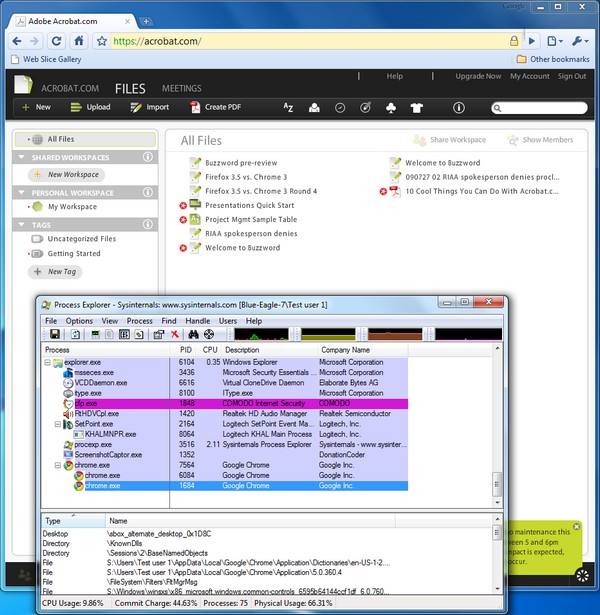This screenshot has height=615, width=600.
Task: Open the Find menu in Process Explorer
Action: tap(169, 321)
